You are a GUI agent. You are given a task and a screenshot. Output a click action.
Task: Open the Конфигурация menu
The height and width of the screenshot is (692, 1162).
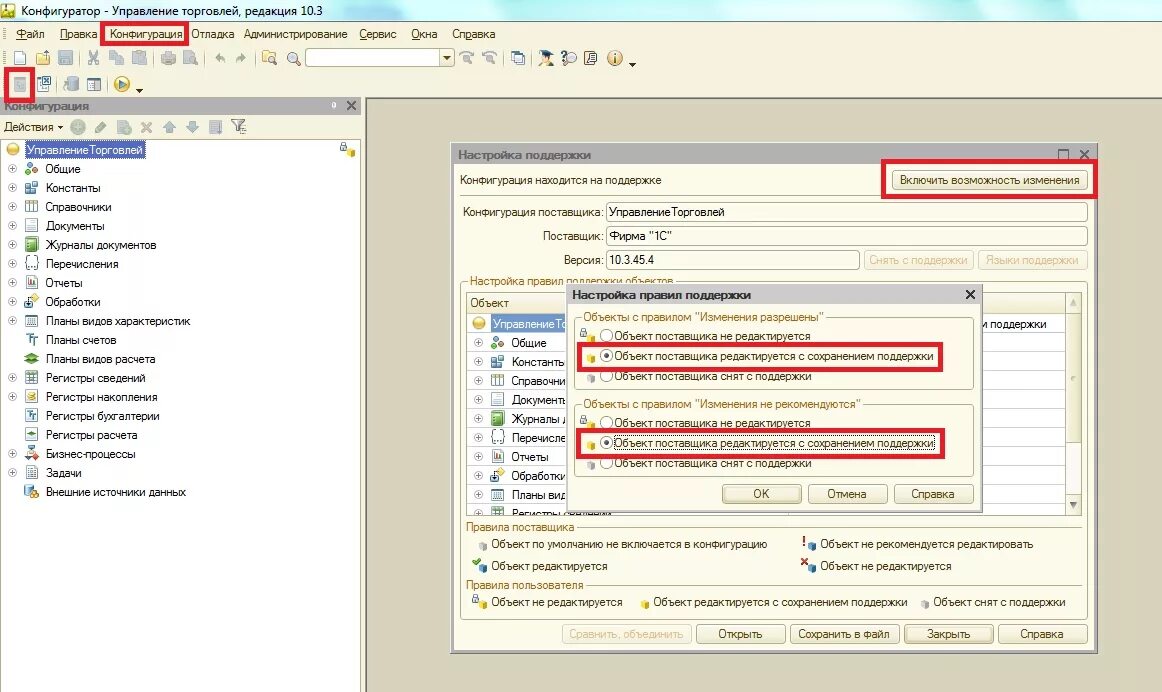click(146, 34)
